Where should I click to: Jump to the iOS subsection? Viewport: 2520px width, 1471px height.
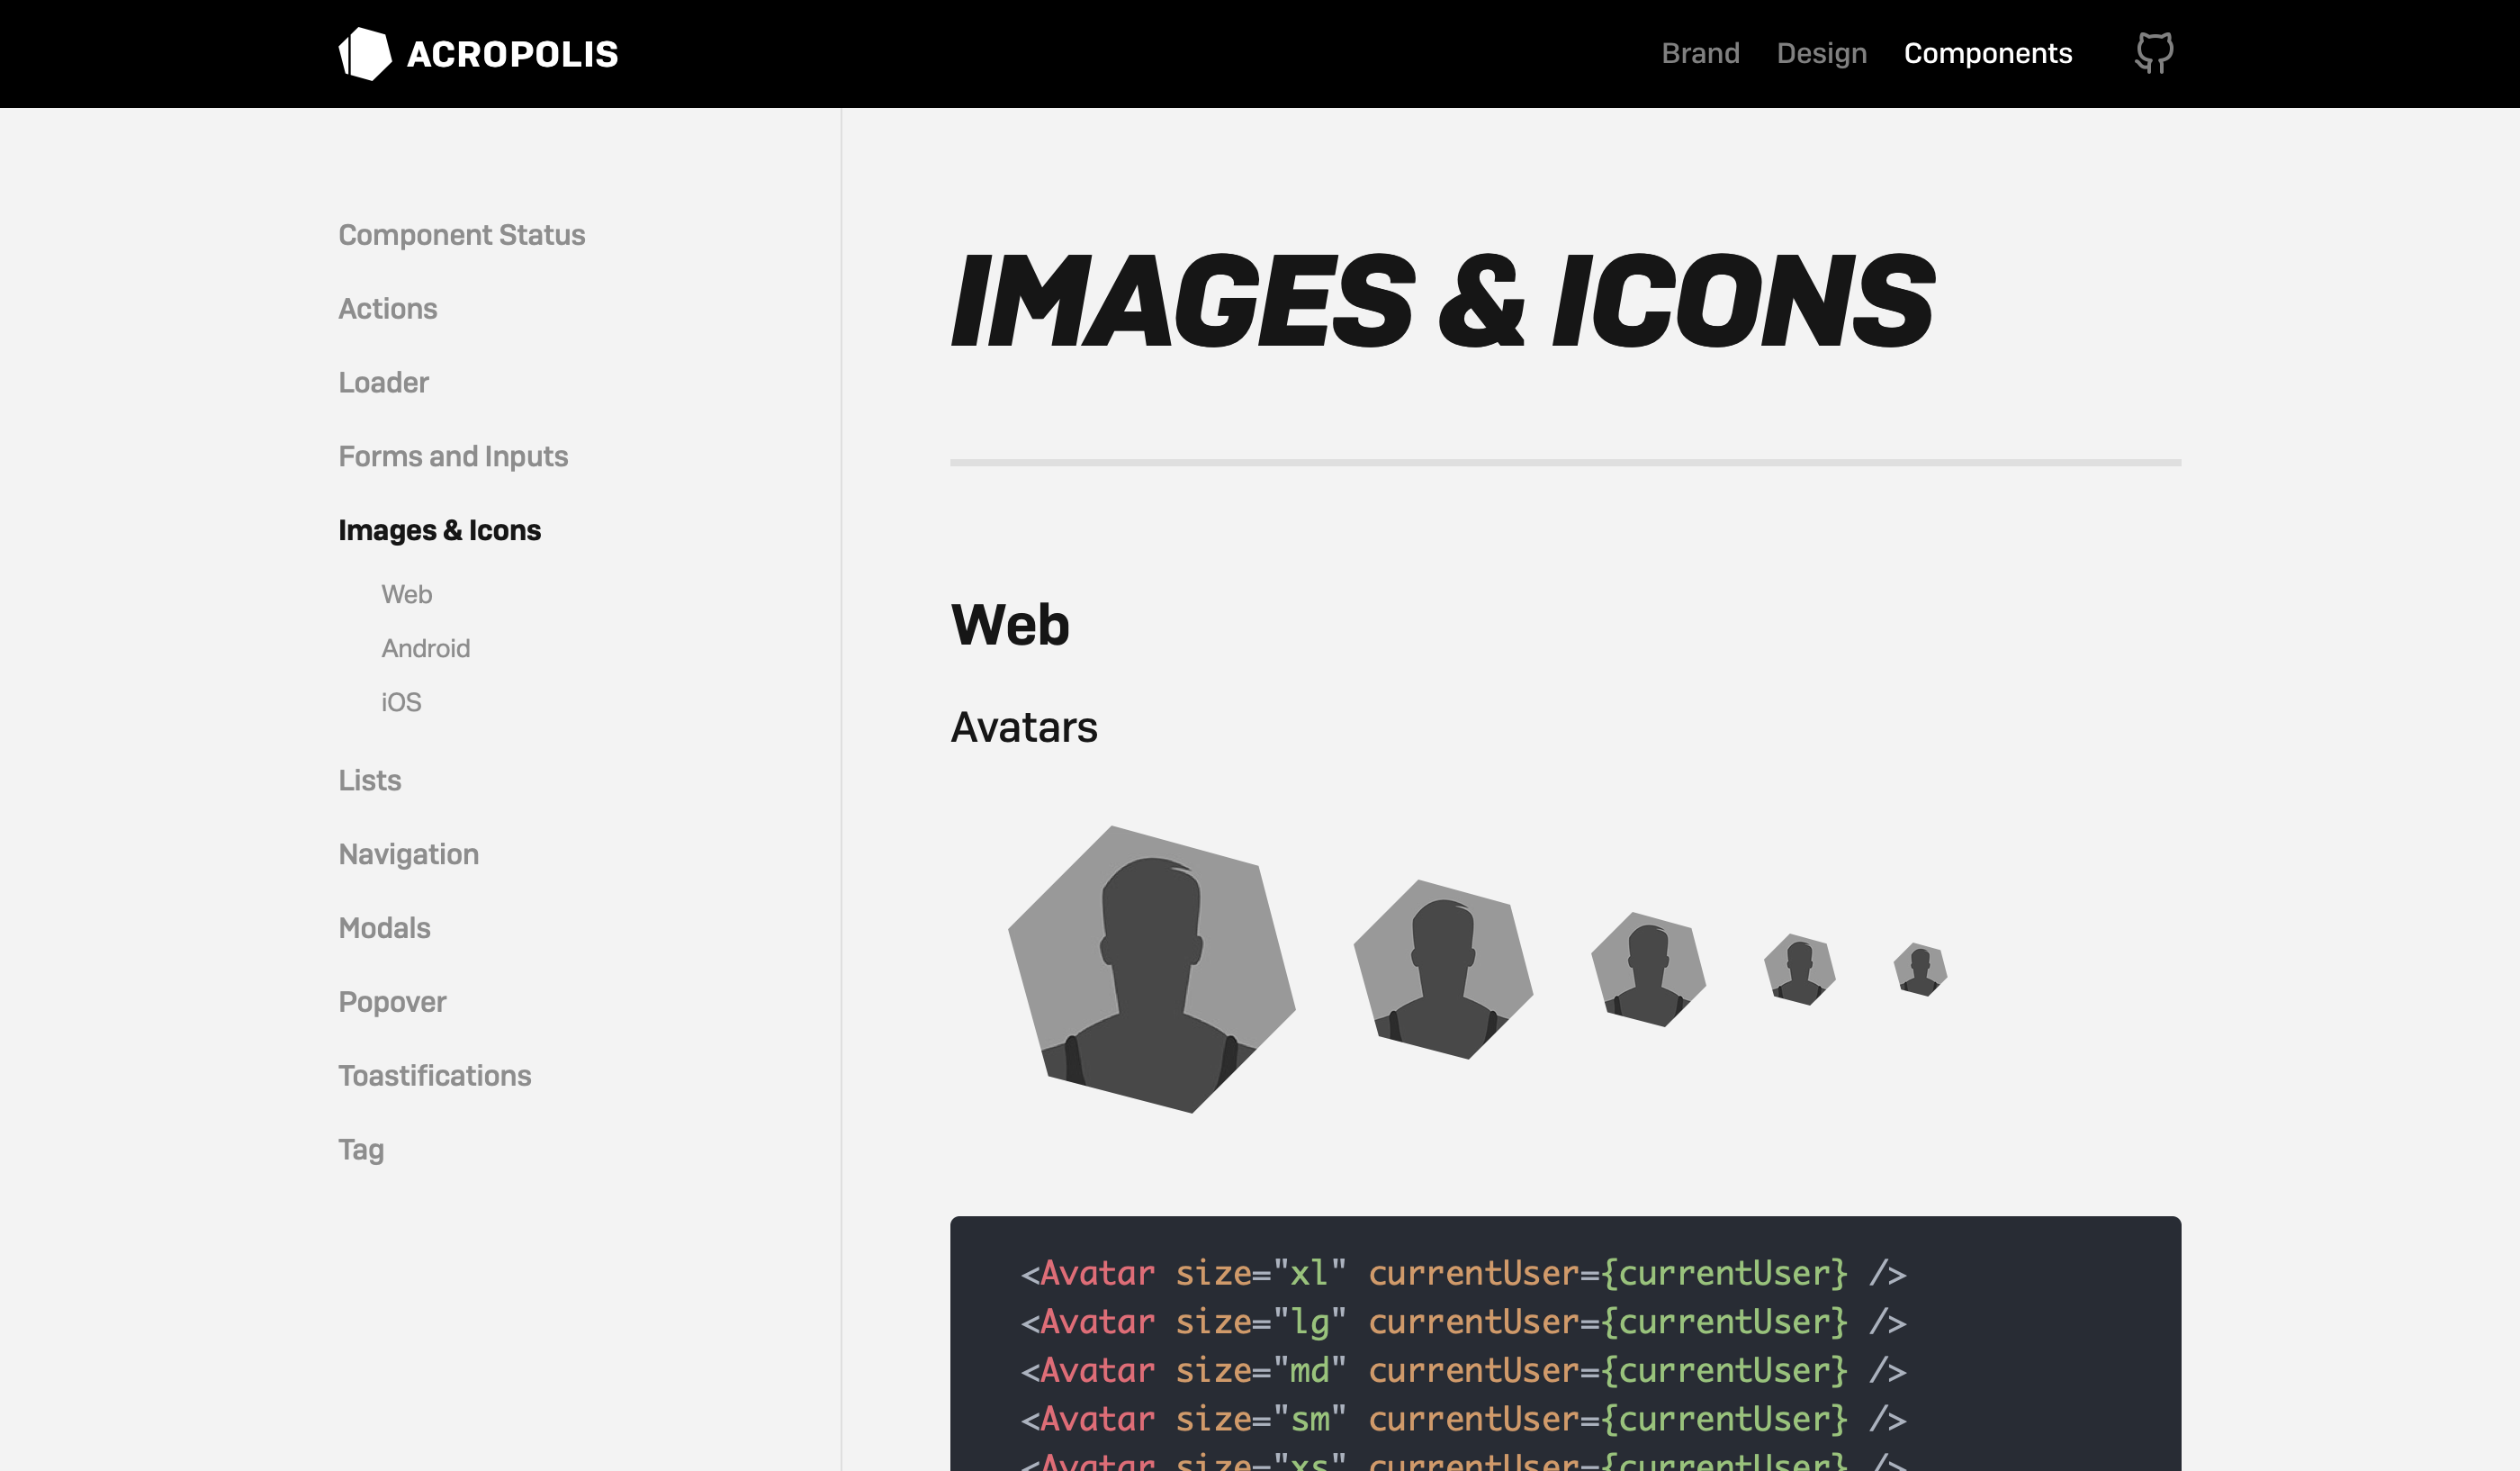(401, 703)
